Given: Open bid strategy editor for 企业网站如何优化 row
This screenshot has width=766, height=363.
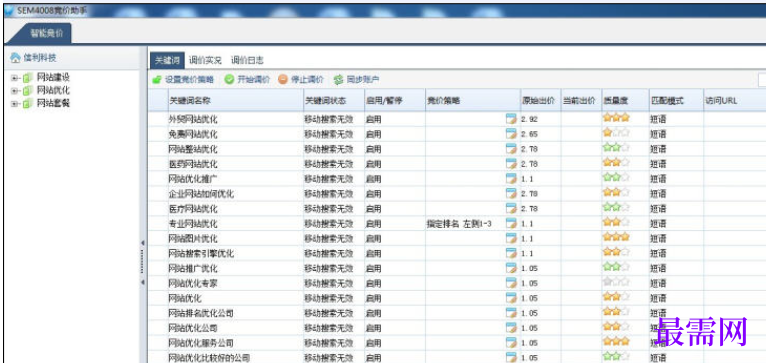Looking at the screenshot, I should point(511,193).
